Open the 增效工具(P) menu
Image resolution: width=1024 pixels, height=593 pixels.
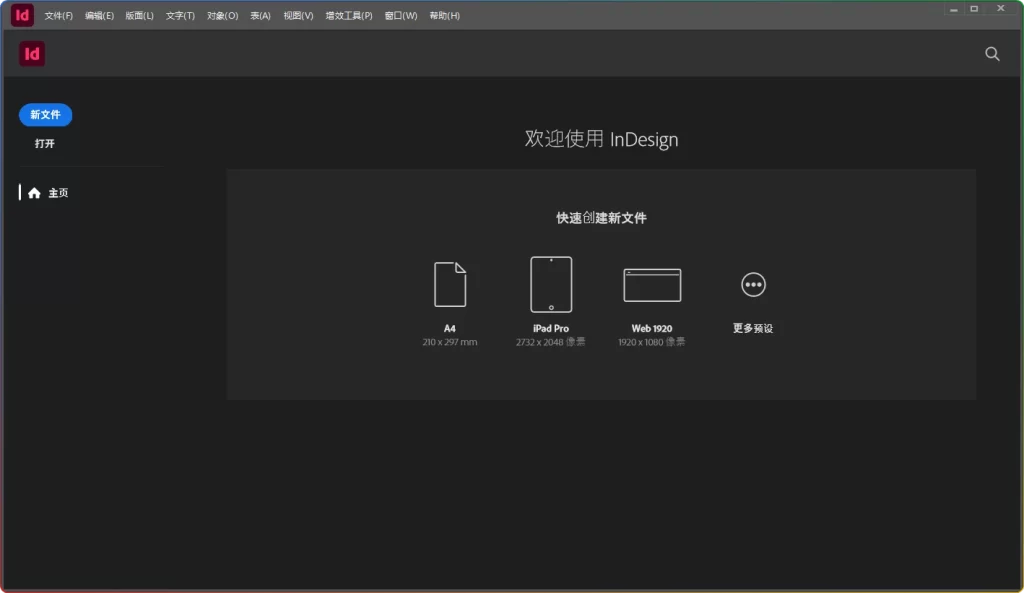[347, 15]
